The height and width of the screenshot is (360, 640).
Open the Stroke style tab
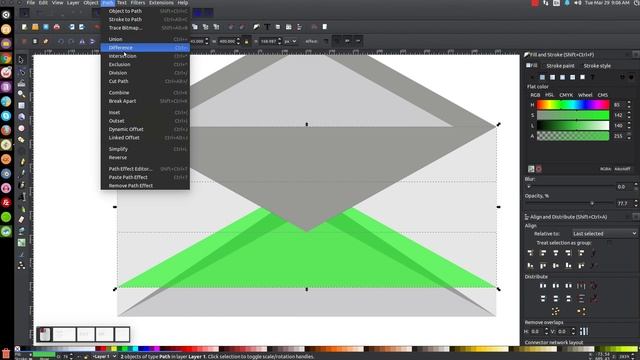(x=597, y=66)
